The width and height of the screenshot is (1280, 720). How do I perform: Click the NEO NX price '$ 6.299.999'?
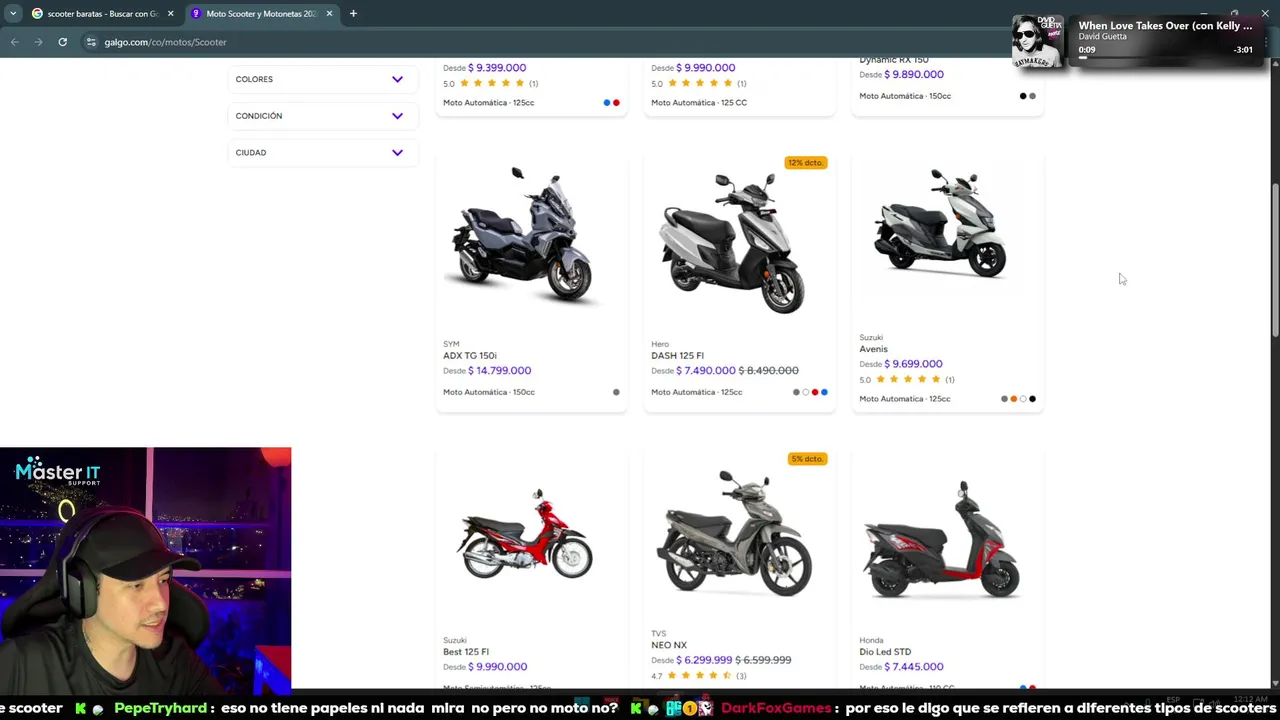pos(704,660)
